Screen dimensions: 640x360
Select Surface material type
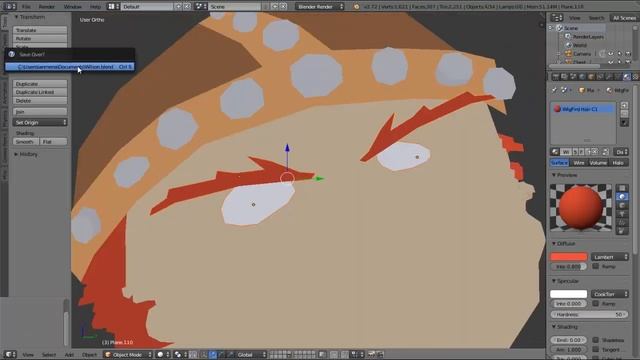pos(559,163)
